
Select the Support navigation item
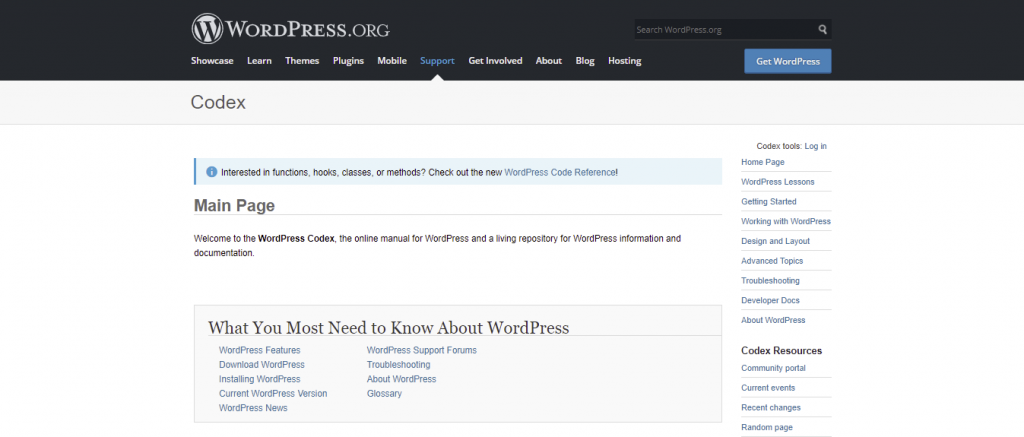click(437, 61)
